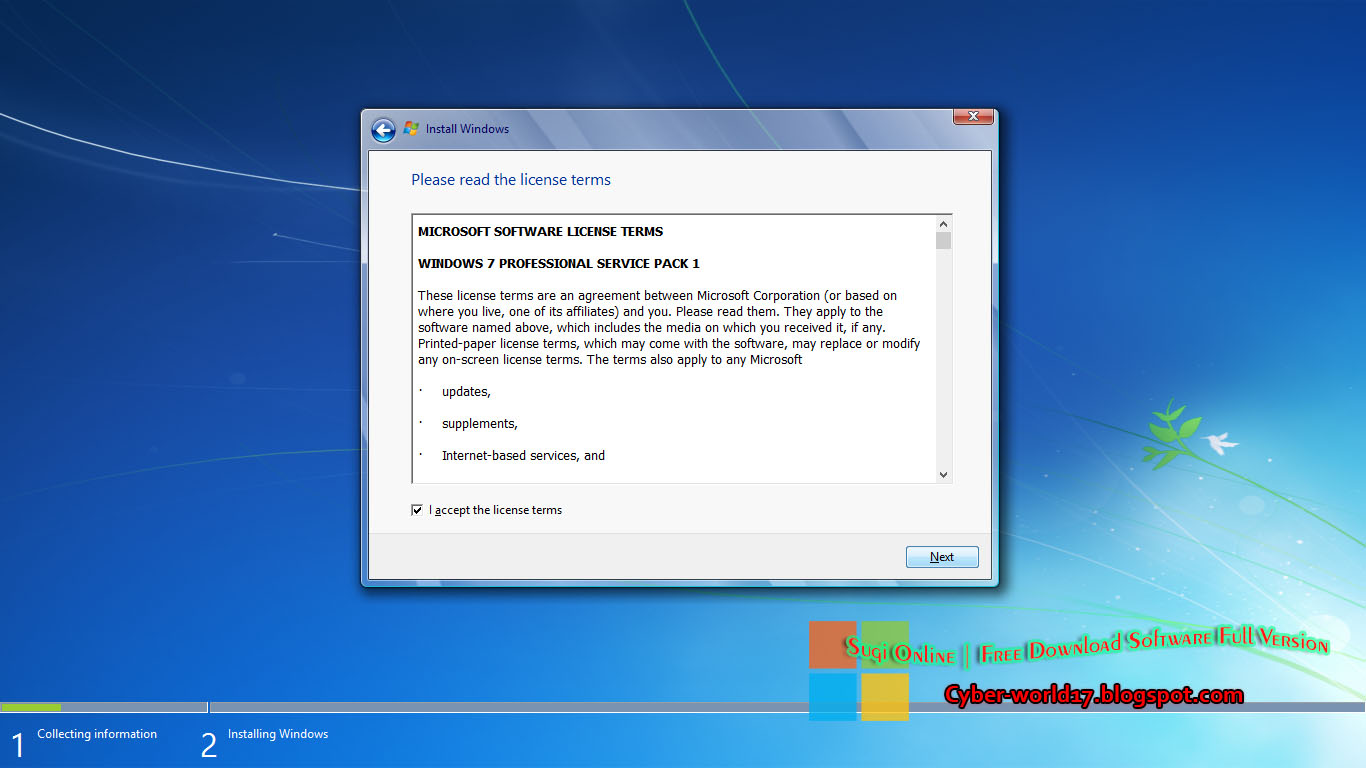Click the Cyber-world17.blogspot.com link text
Image resolution: width=1366 pixels, height=768 pixels.
(x=1095, y=694)
